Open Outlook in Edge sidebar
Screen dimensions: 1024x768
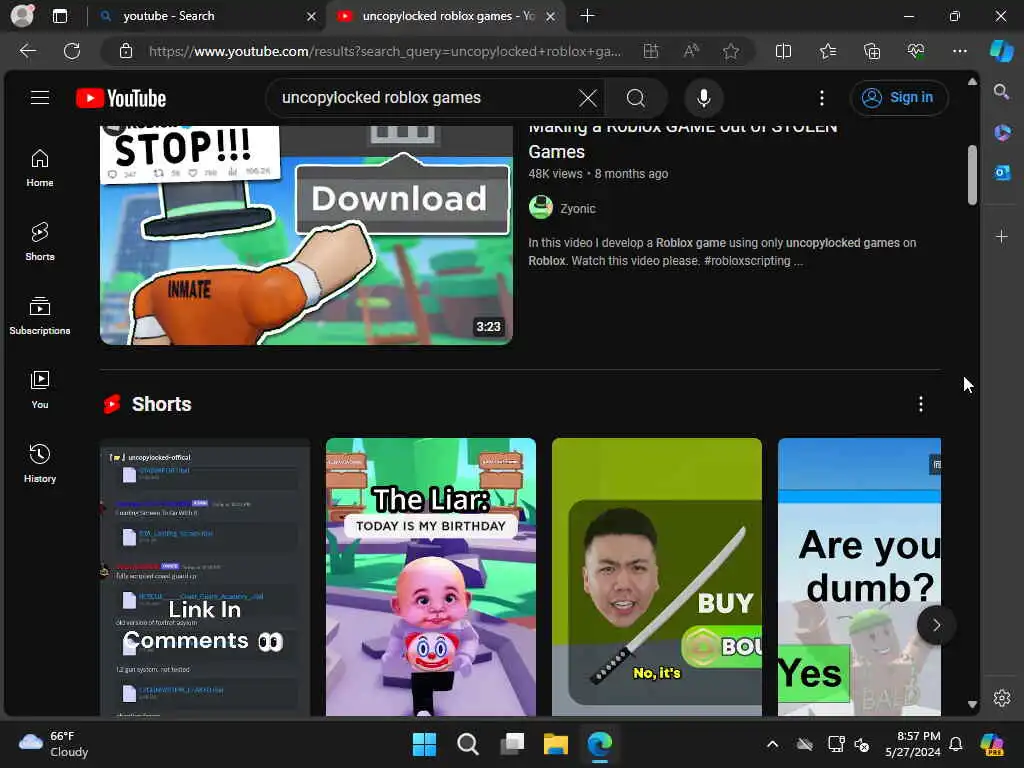1002,173
